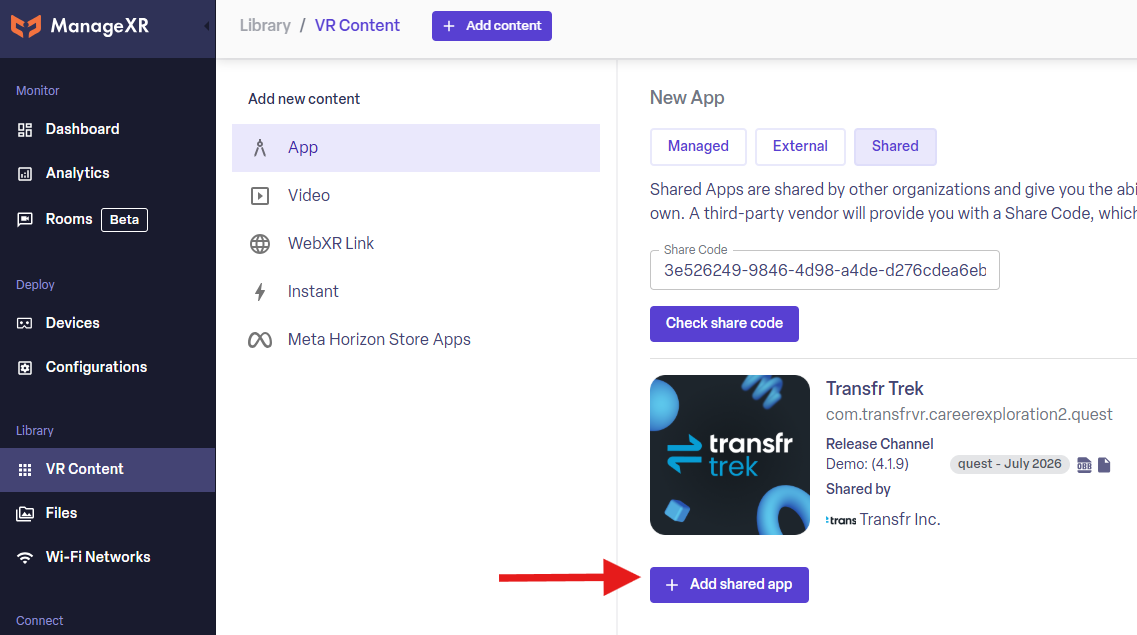Switch to the Shared tab

[895, 146]
